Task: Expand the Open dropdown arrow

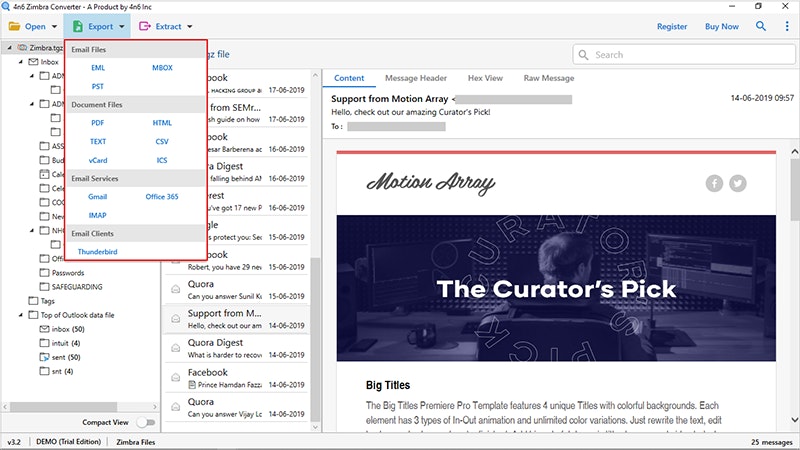Action: [54, 27]
